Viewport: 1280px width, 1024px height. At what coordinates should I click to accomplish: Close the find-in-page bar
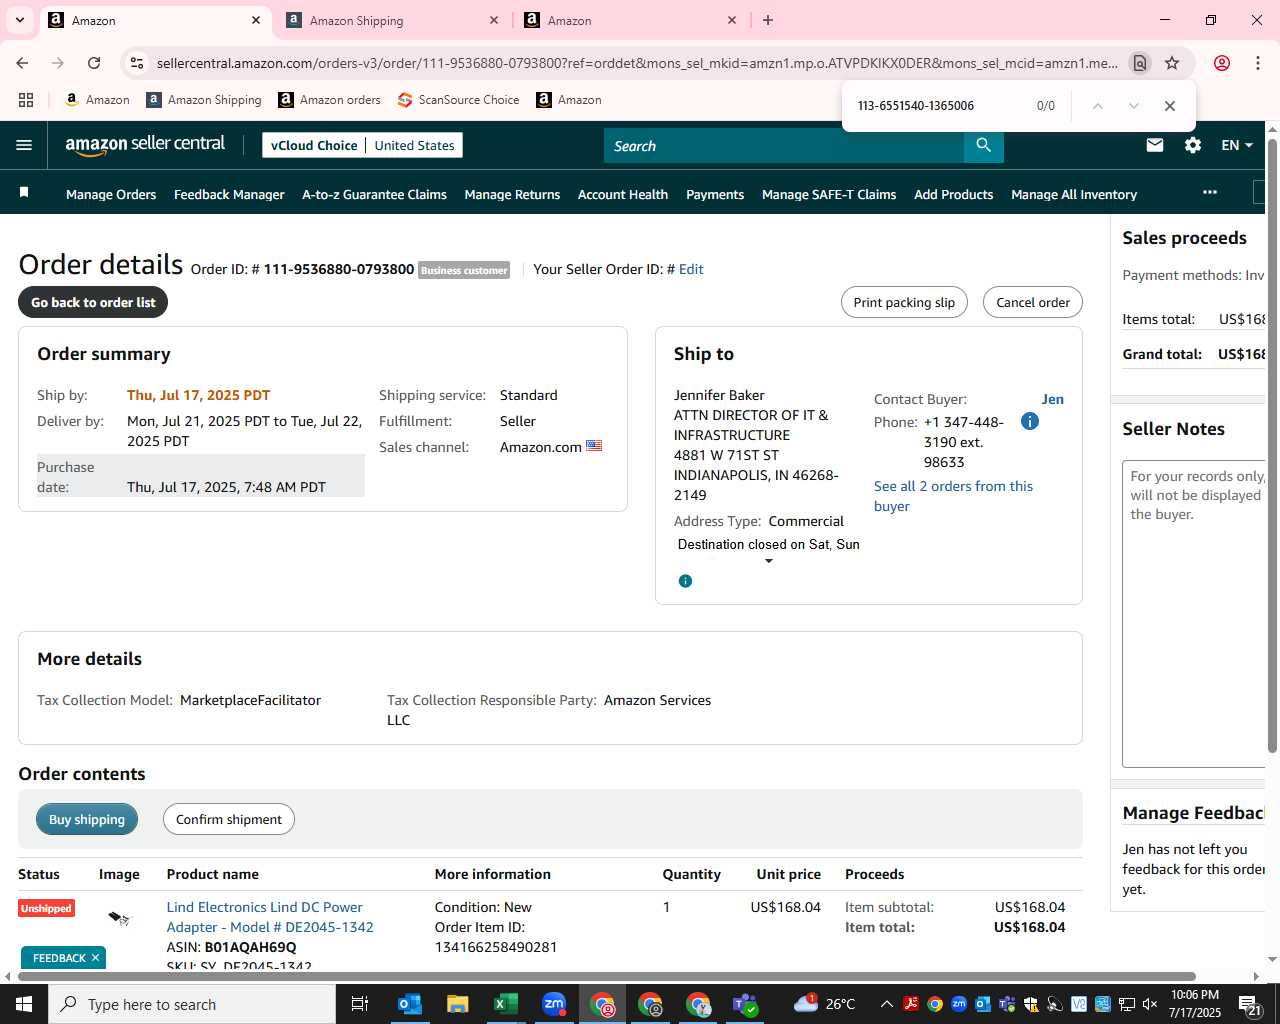coord(1170,106)
